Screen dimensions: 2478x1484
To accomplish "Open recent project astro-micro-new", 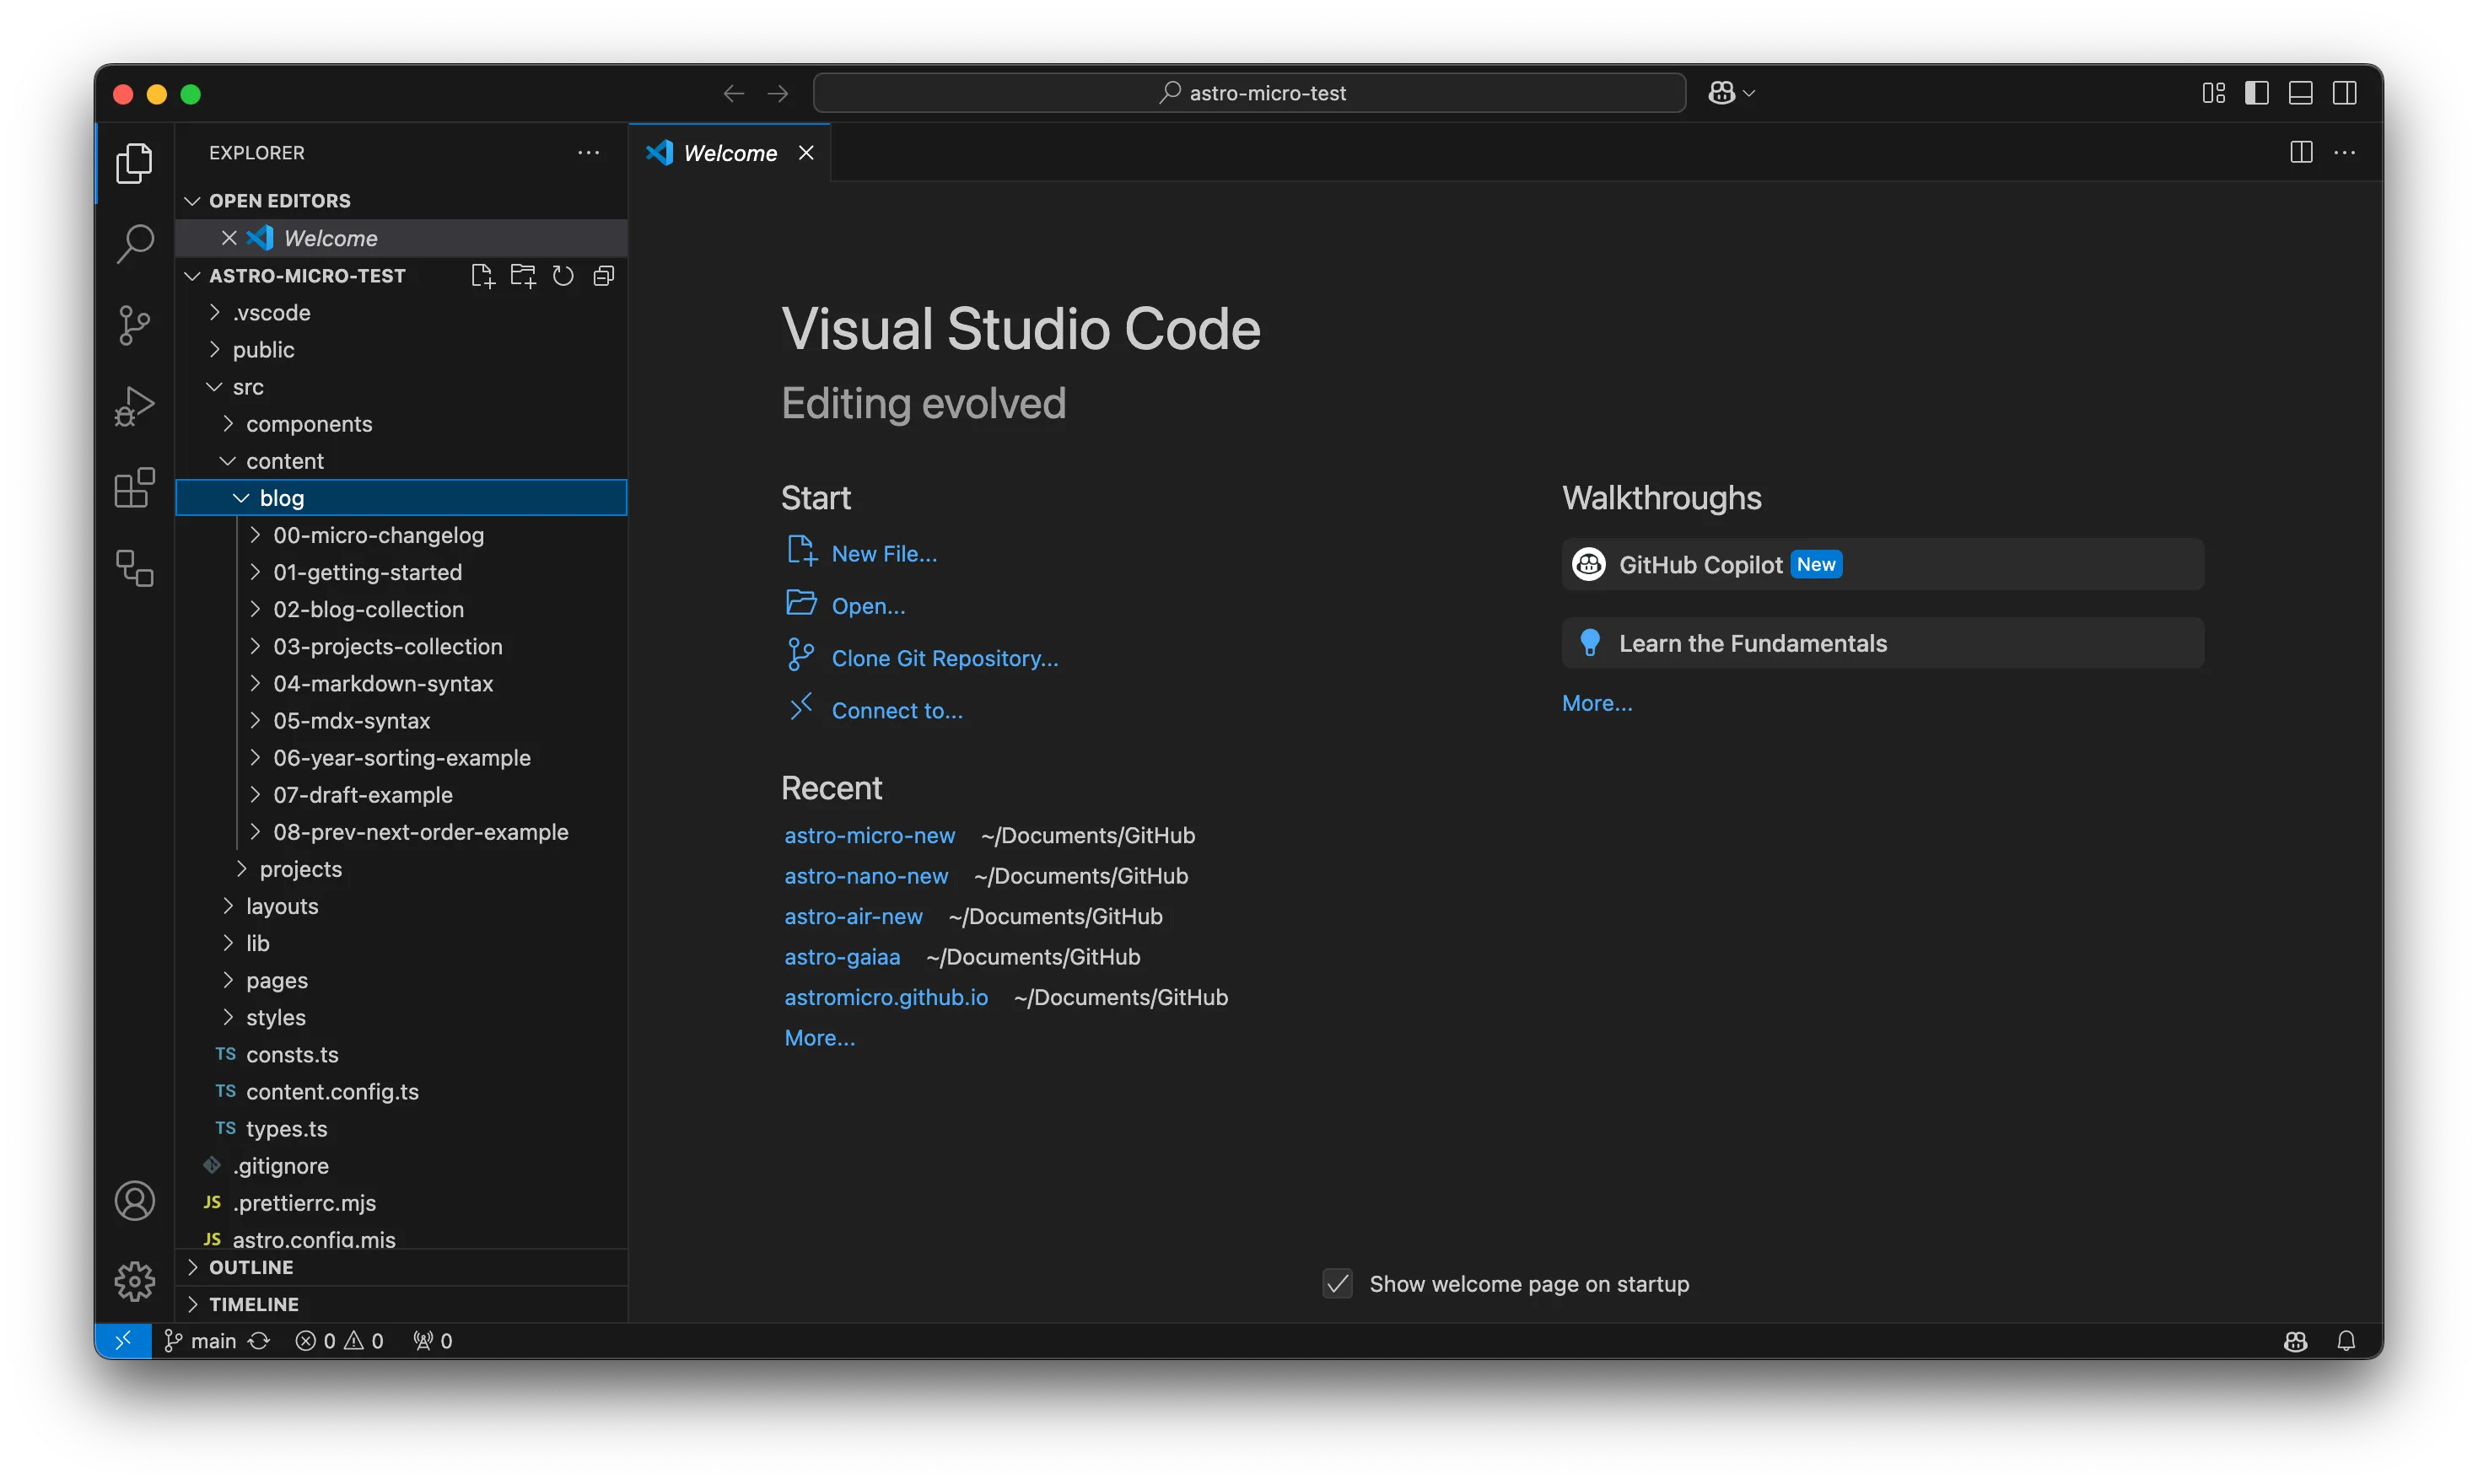I will click(869, 834).
